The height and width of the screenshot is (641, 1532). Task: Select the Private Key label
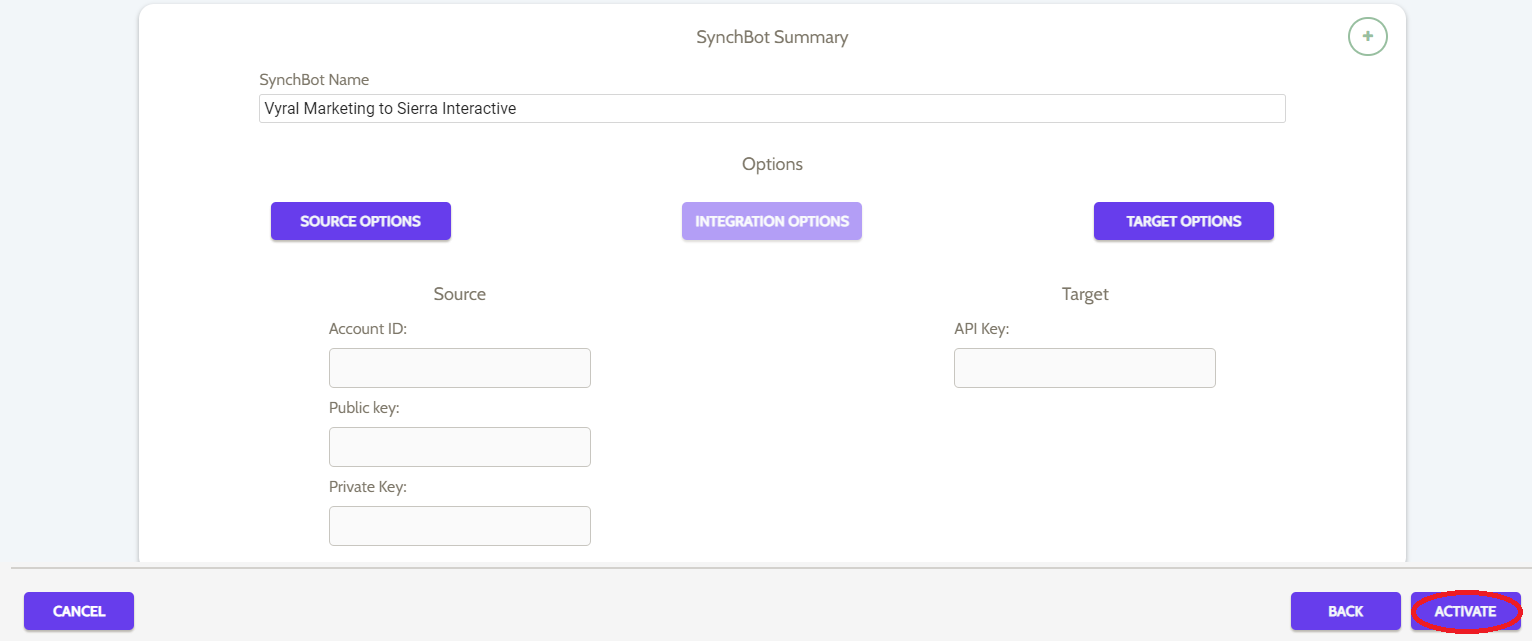pos(368,487)
